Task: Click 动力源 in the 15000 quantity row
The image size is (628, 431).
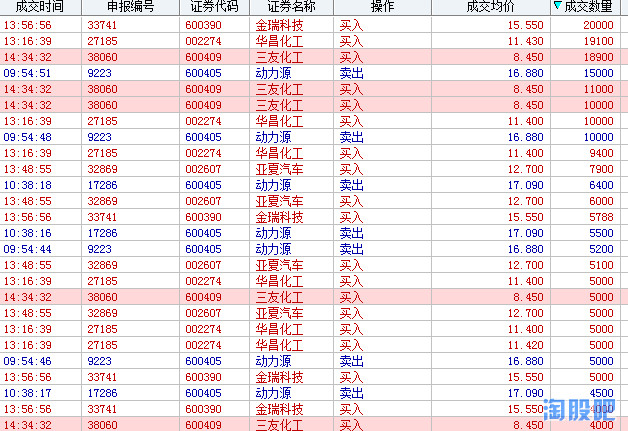Action: (x=273, y=73)
